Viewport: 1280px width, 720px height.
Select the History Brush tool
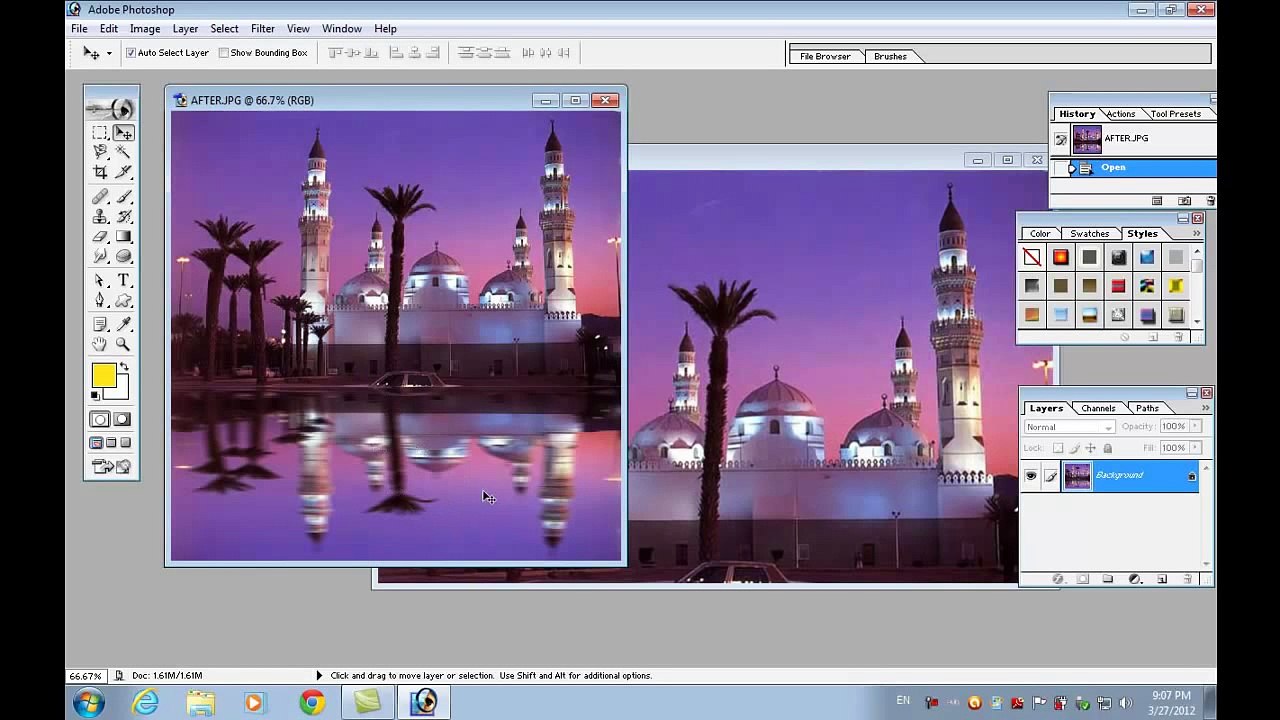(123, 216)
